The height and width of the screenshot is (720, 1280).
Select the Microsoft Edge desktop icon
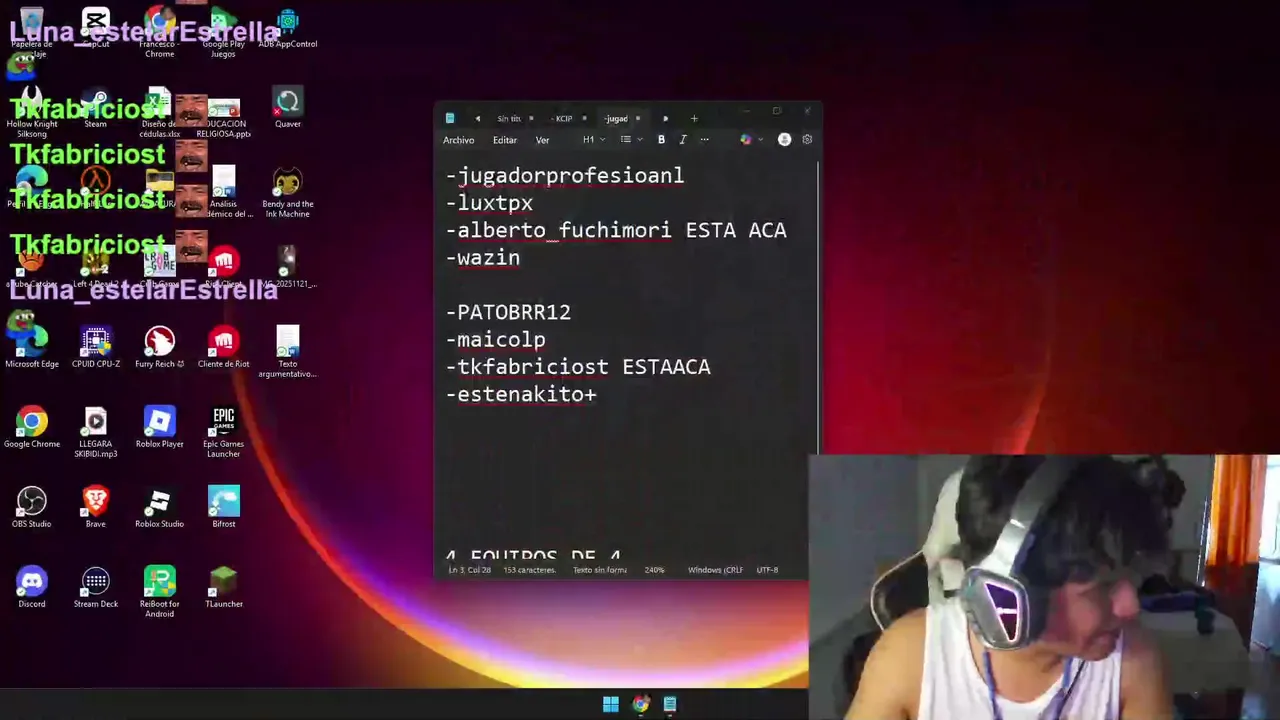pyautogui.click(x=32, y=348)
